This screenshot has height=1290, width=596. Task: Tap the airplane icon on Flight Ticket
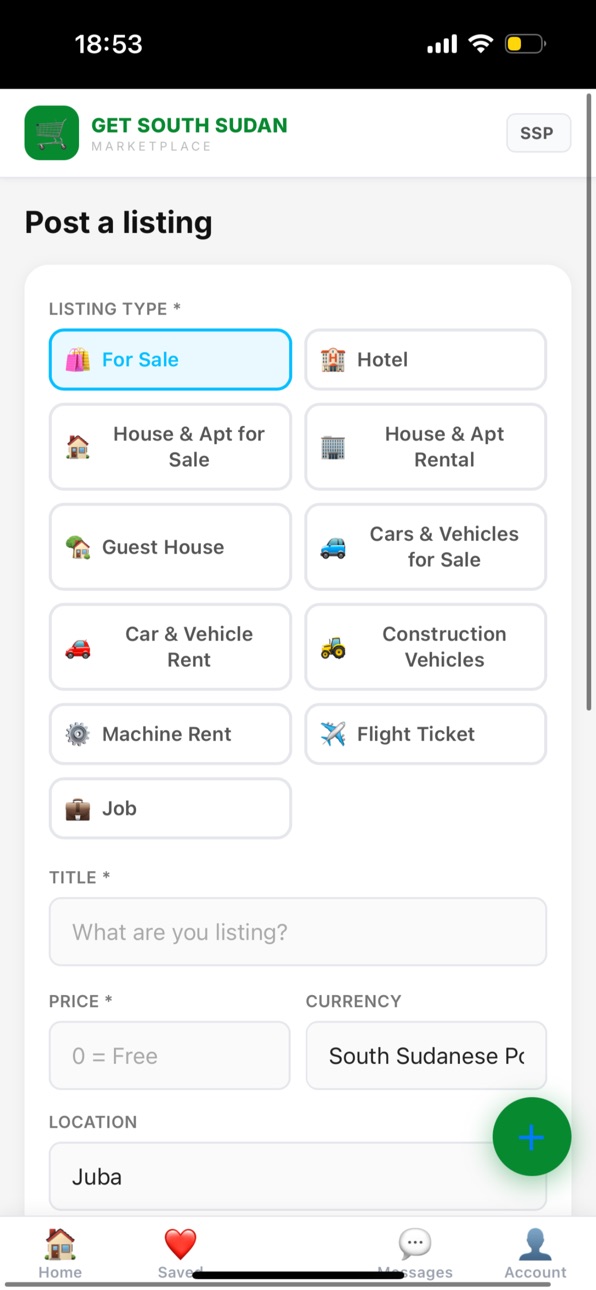coord(333,734)
